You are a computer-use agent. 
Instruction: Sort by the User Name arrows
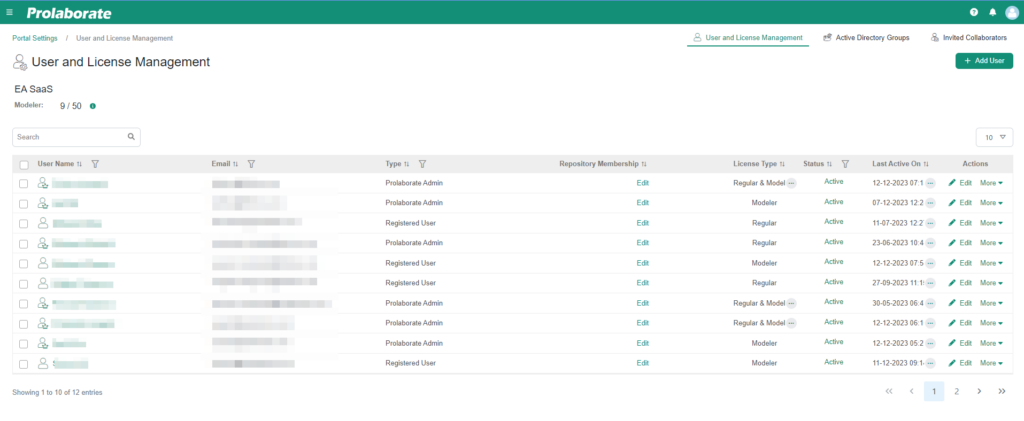[x=80, y=164]
